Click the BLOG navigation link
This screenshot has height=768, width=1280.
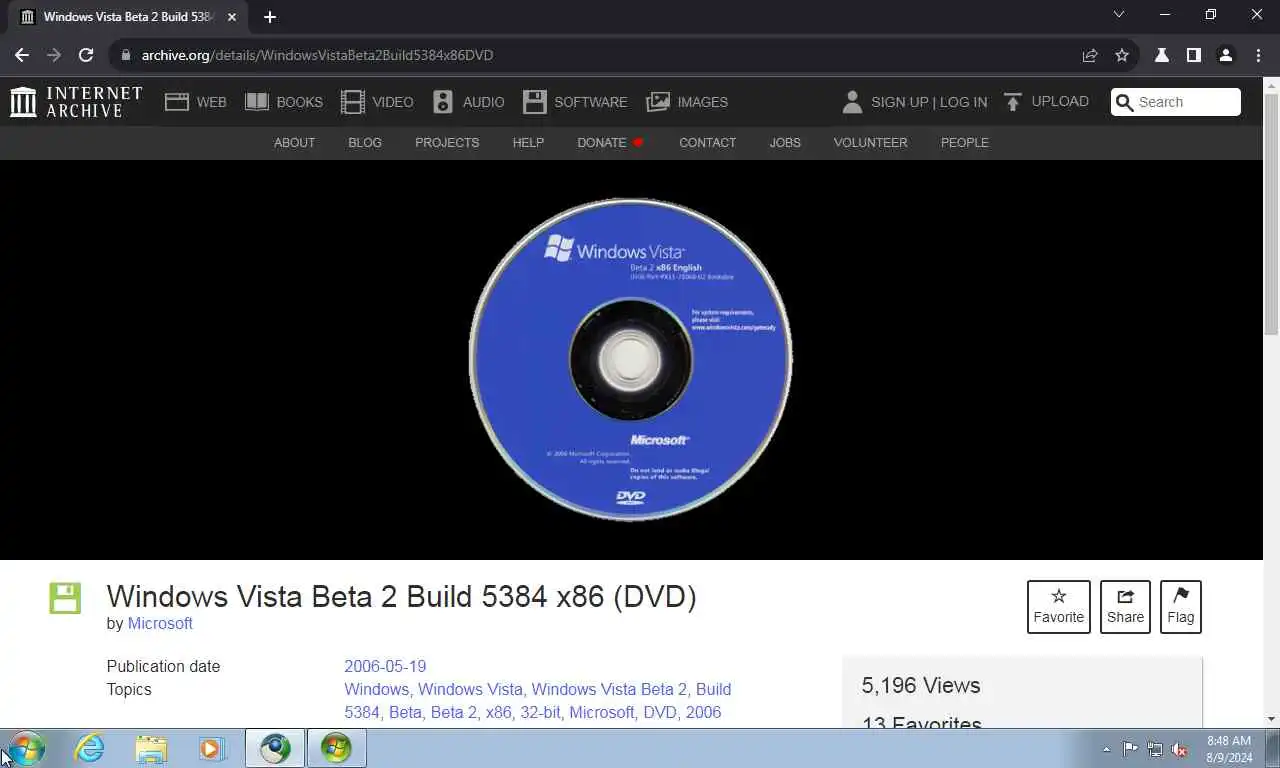[365, 143]
